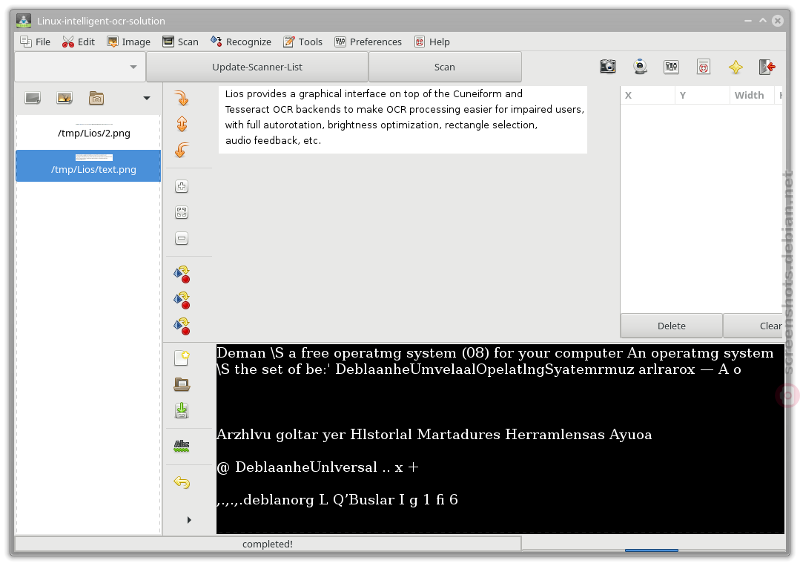Click the yellow undo arrow icon
Viewport: 800px width, 566px height.
coord(182,482)
